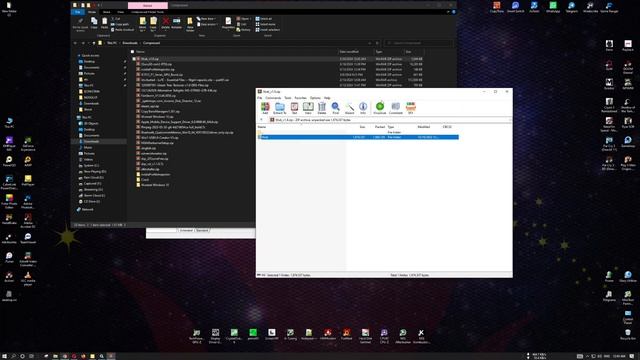
Task: Select highlighted folder row in WinRAR
Action: click(358, 137)
